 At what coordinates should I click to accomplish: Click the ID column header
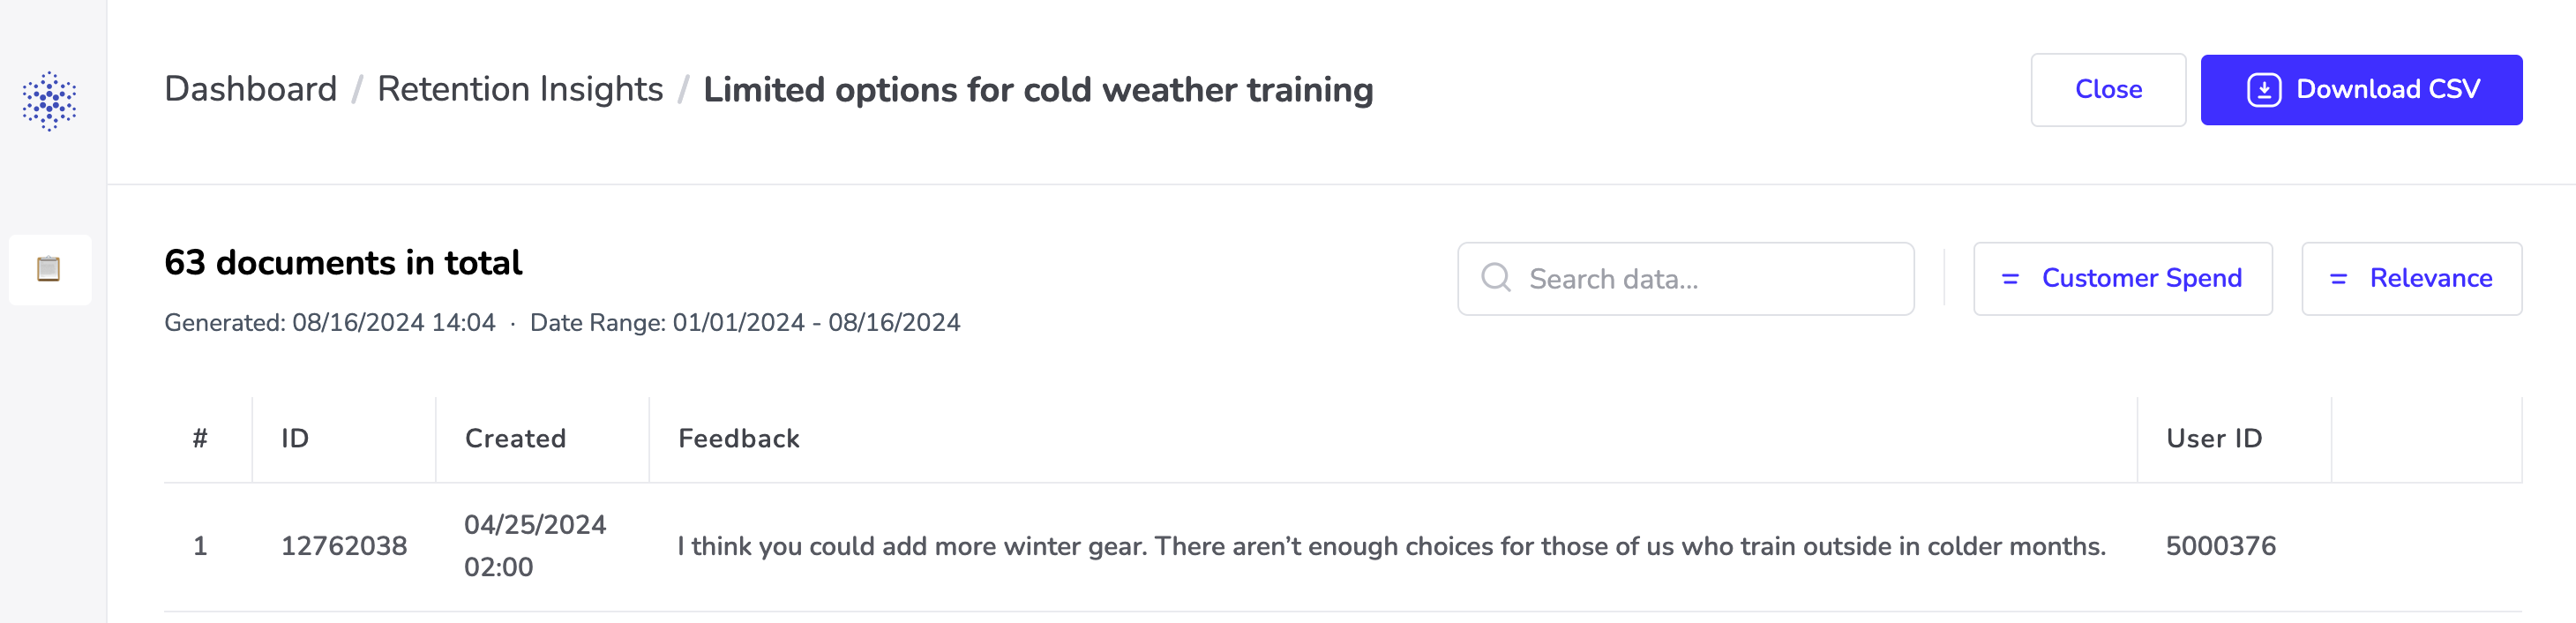click(x=295, y=438)
